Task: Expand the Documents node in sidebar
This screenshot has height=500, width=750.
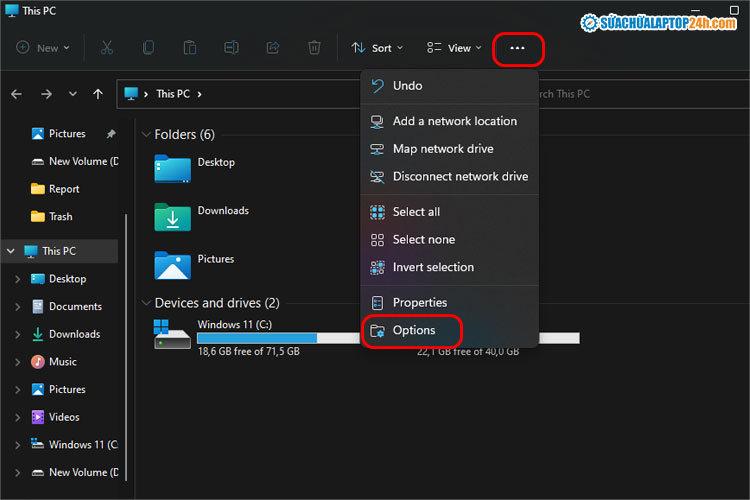Action: [x=17, y=307]
